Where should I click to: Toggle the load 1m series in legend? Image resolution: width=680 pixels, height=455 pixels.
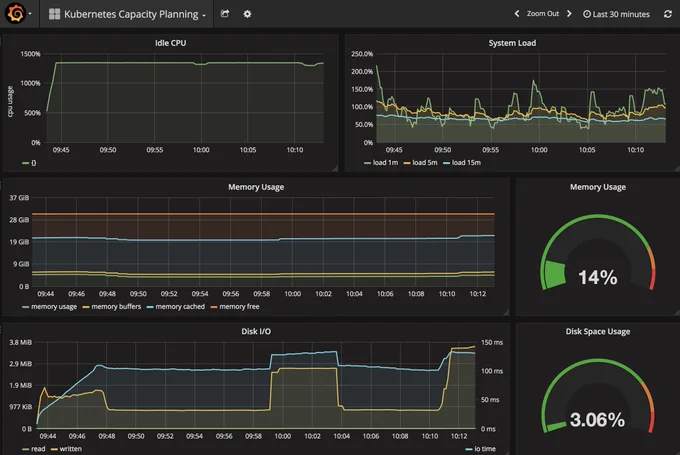381,163
